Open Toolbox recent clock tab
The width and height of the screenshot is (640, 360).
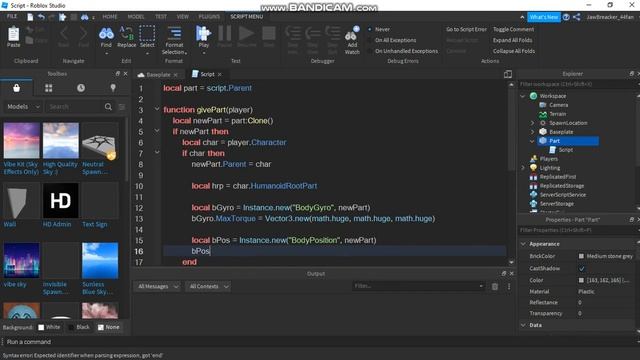click(x=81, y=88)
